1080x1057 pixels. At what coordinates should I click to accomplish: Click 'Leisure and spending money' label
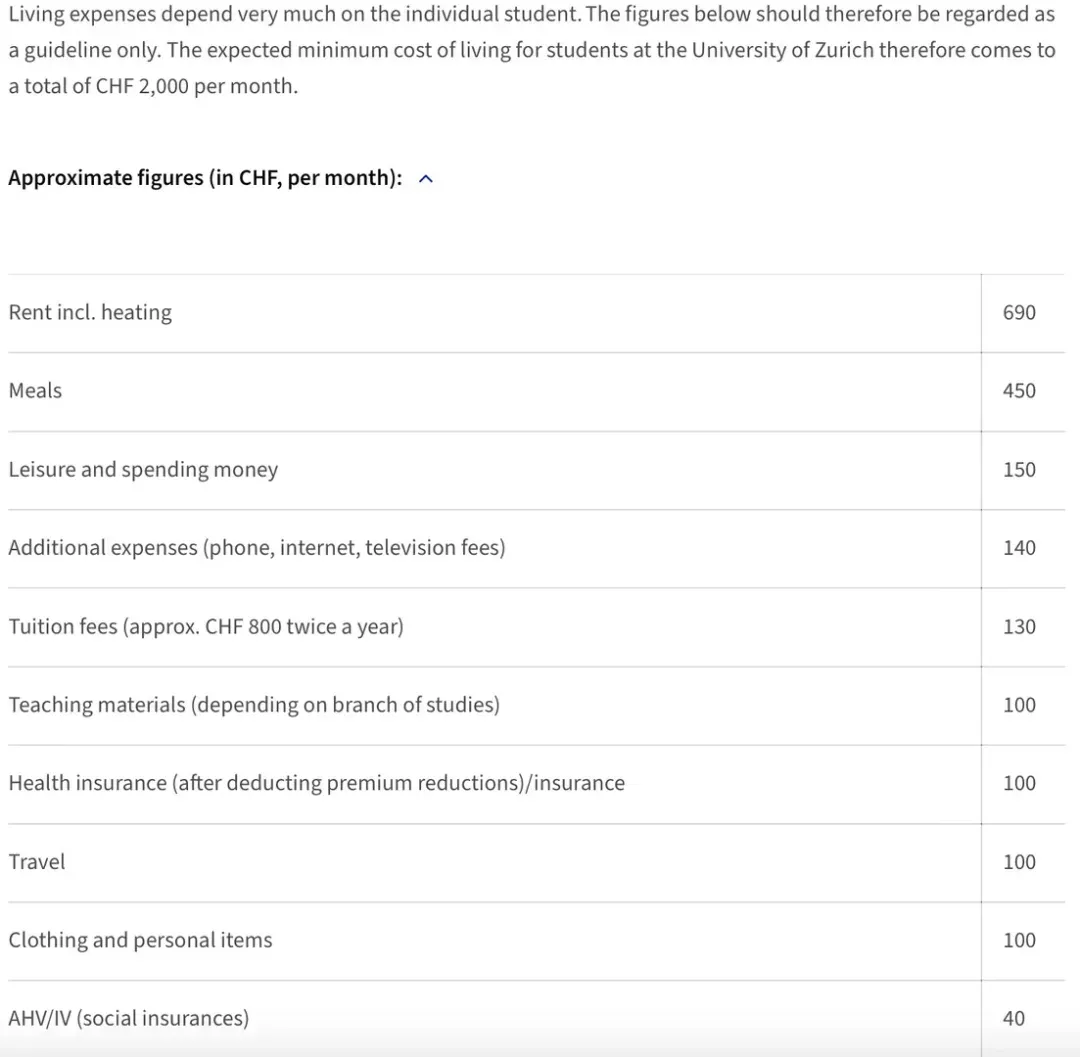143,469
